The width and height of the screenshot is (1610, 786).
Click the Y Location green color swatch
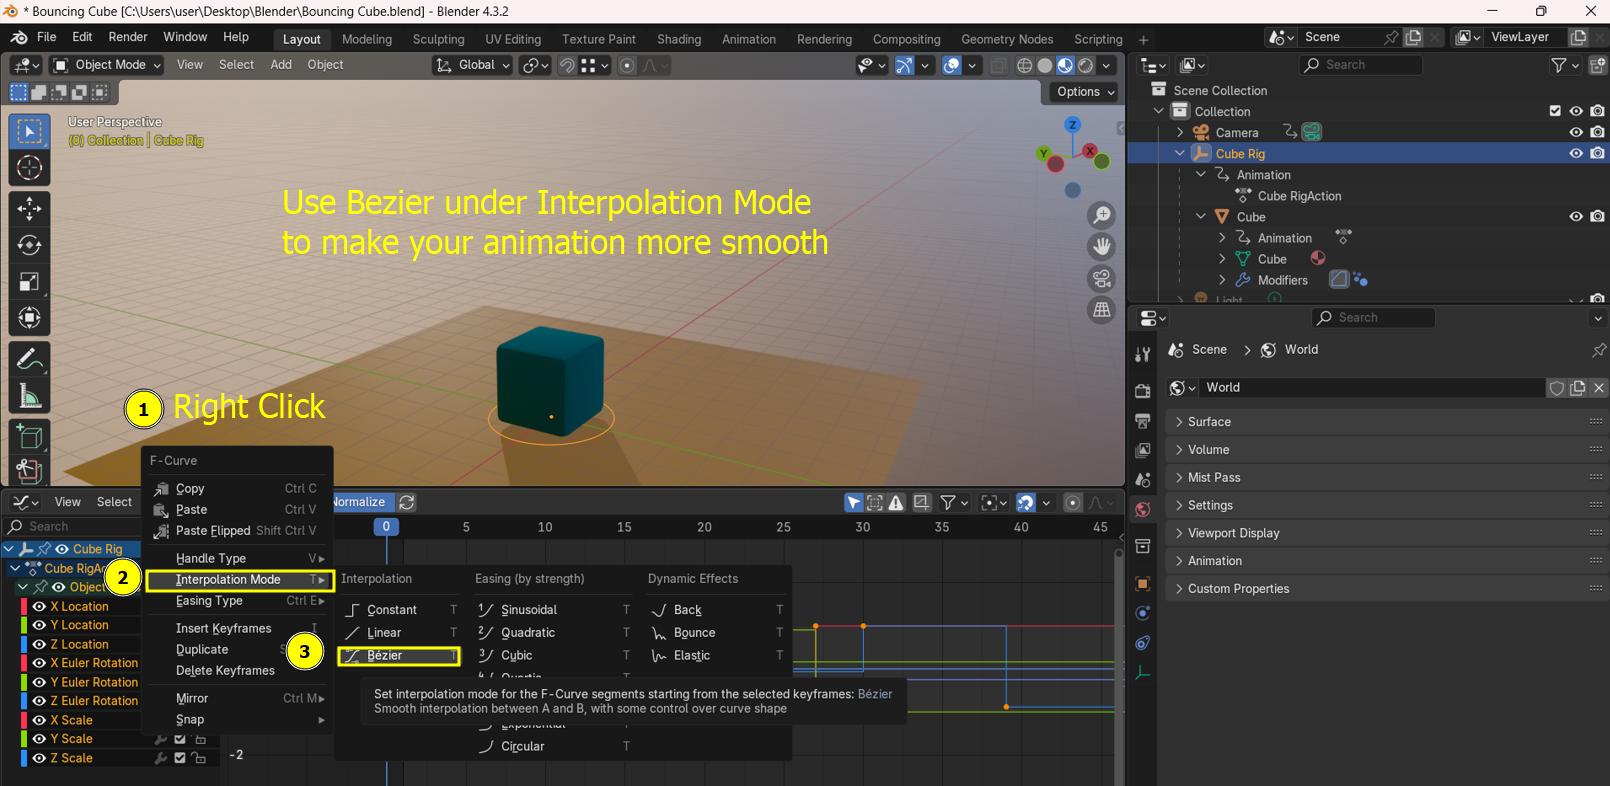[x=24, y=625]
